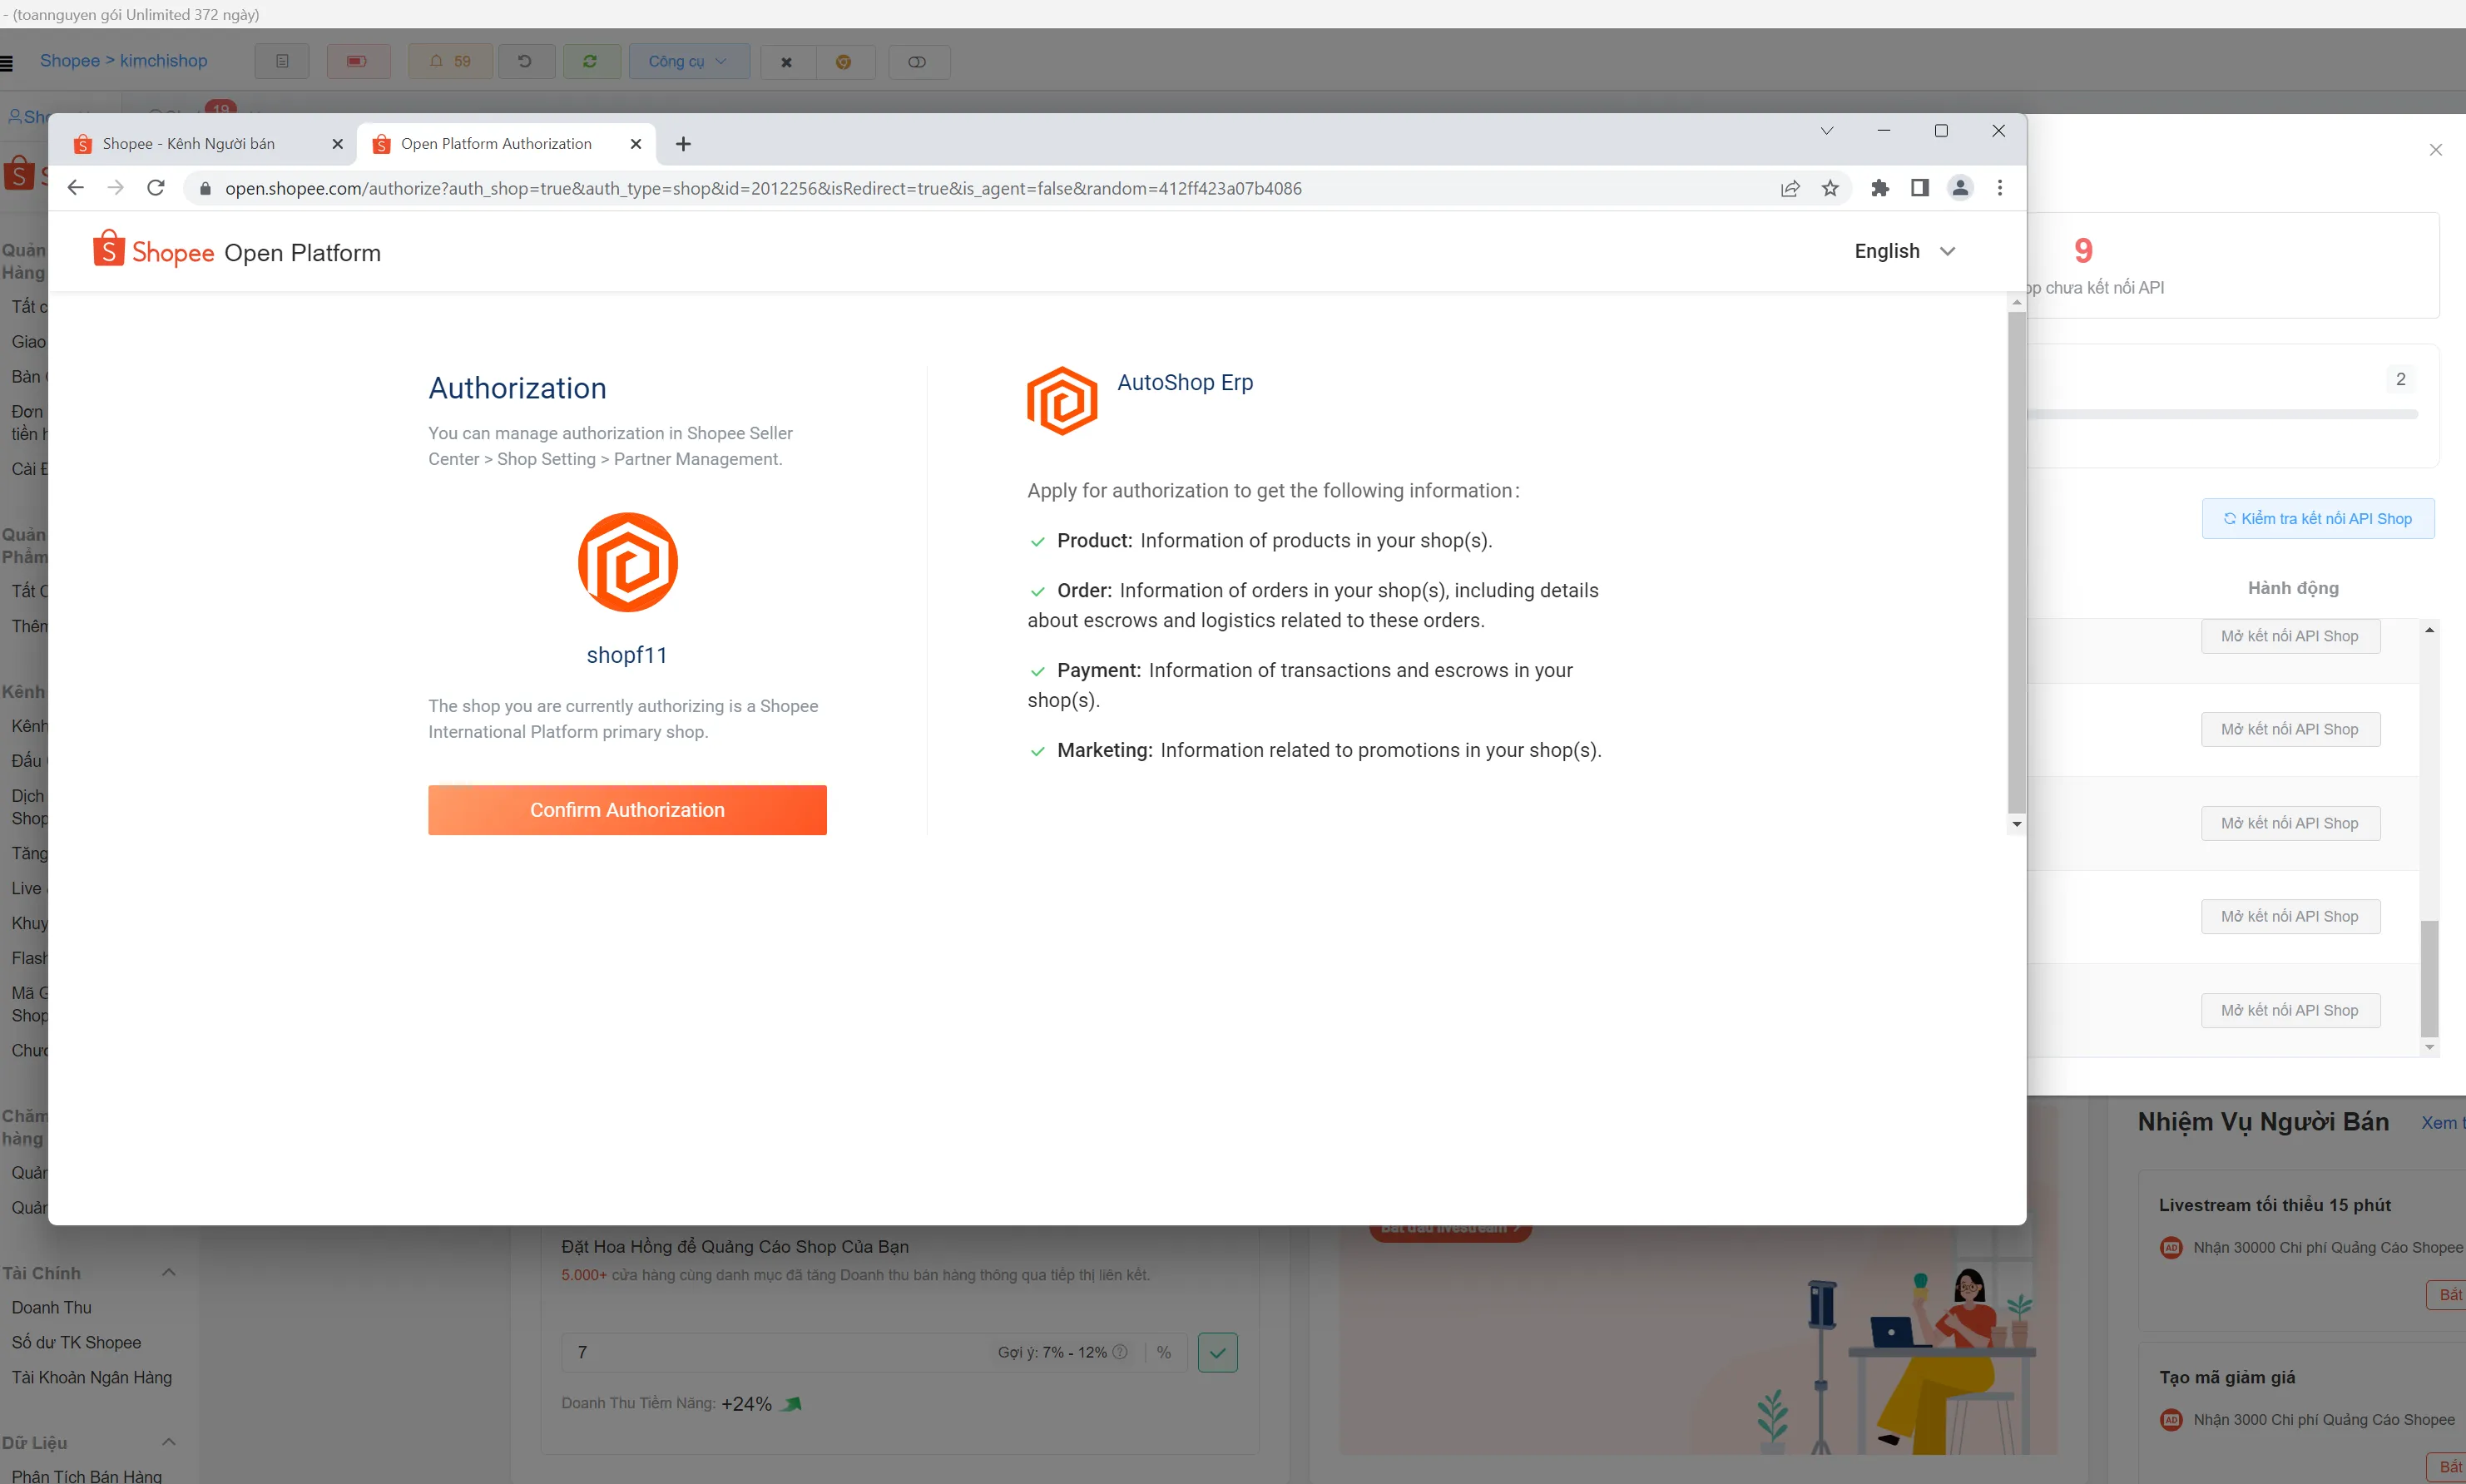
Task: Click the X button in app toolbar
Action: click(x=787, y=62)
